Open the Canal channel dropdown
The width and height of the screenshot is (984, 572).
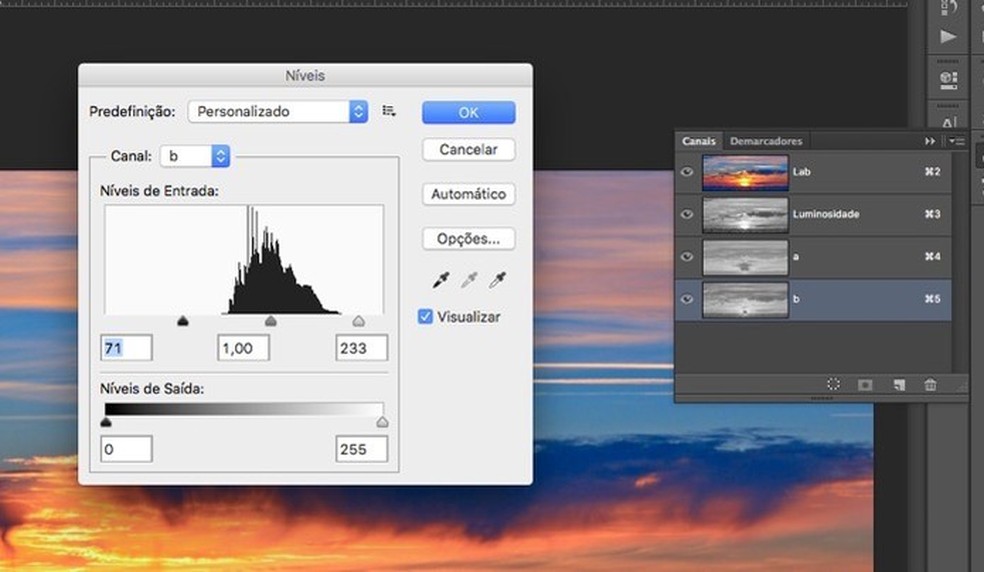pos(196,156)
